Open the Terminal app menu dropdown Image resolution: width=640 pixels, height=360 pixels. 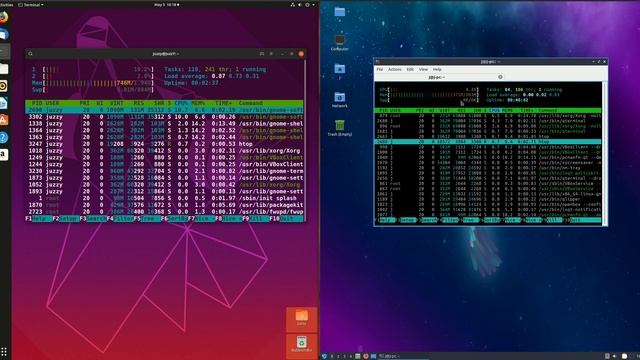(31, 4)
